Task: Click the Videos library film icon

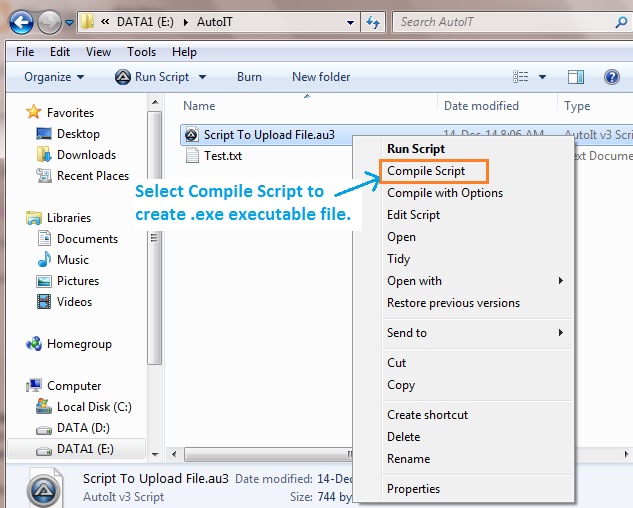Action: 44,302
